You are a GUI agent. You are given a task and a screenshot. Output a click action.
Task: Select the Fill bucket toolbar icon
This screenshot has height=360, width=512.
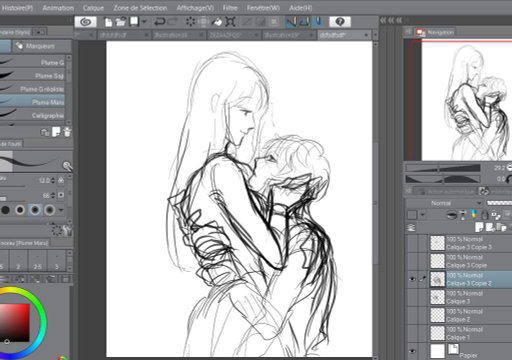click(x=217, y=22)
